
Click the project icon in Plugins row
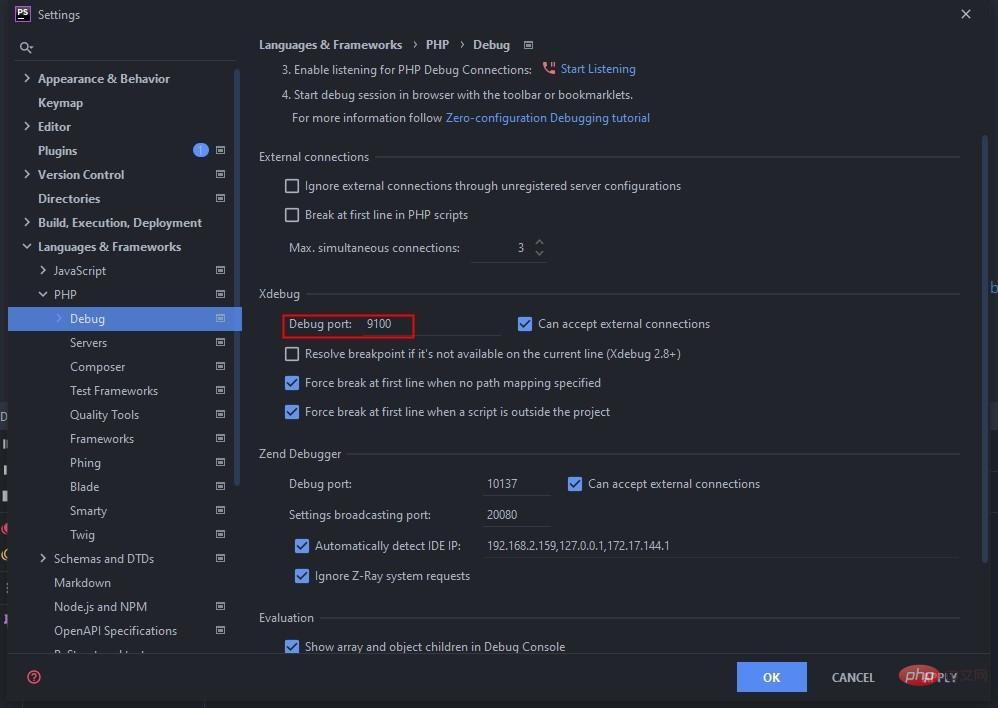[x=220, y=150]
